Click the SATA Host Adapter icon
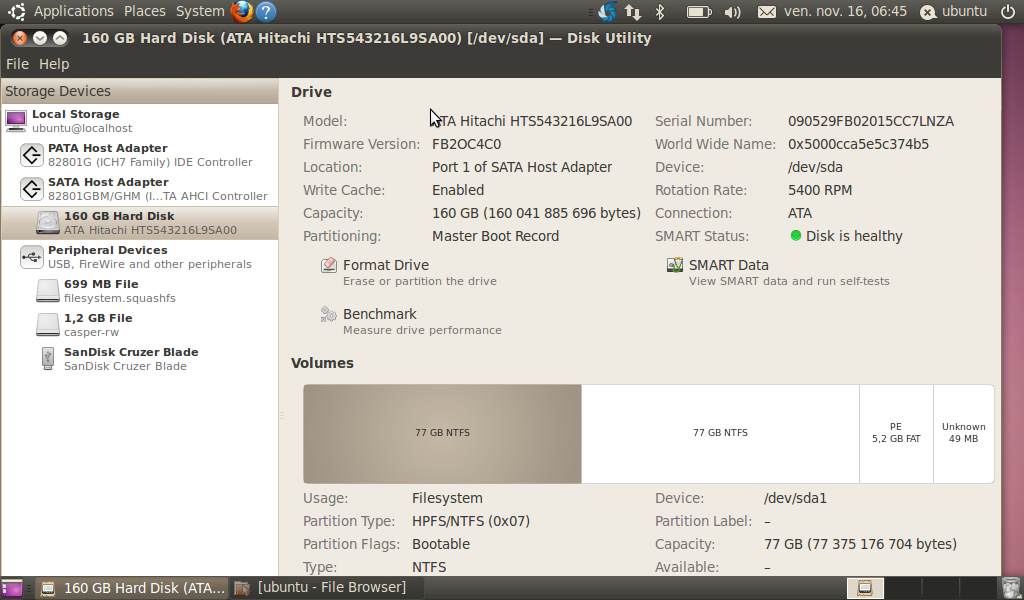The width and height of the screenshot is (1024, 600). pos(31,189)
